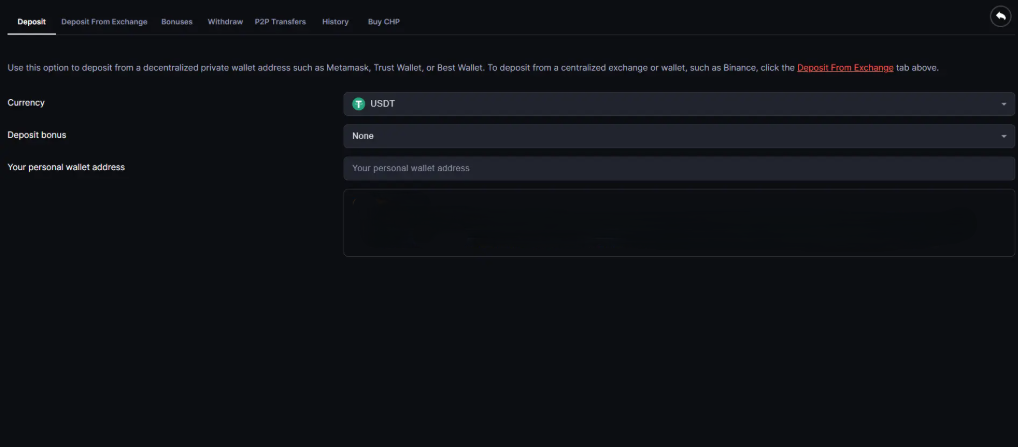Viewport: 1018px width, 447px height.
Task: Go to the Bonuses tab
Action: coord(177,22)
